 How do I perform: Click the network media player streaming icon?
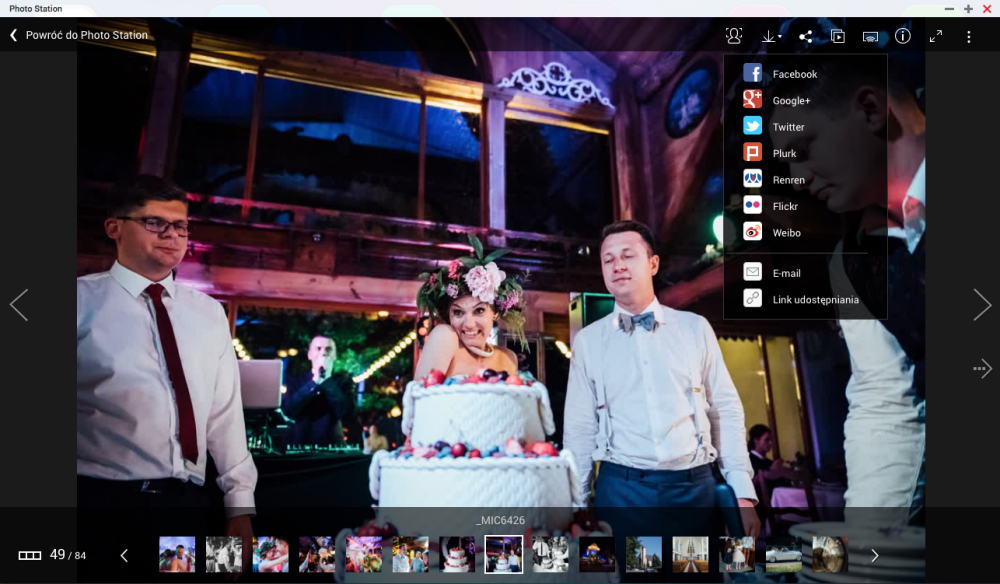(871, 36)
